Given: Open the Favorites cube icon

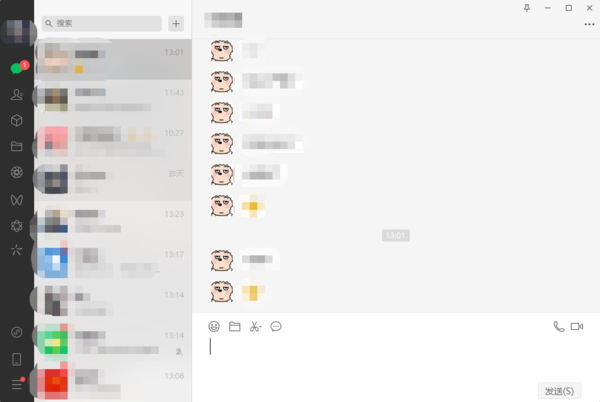Looking at the screenshot, I should (16, 120).
